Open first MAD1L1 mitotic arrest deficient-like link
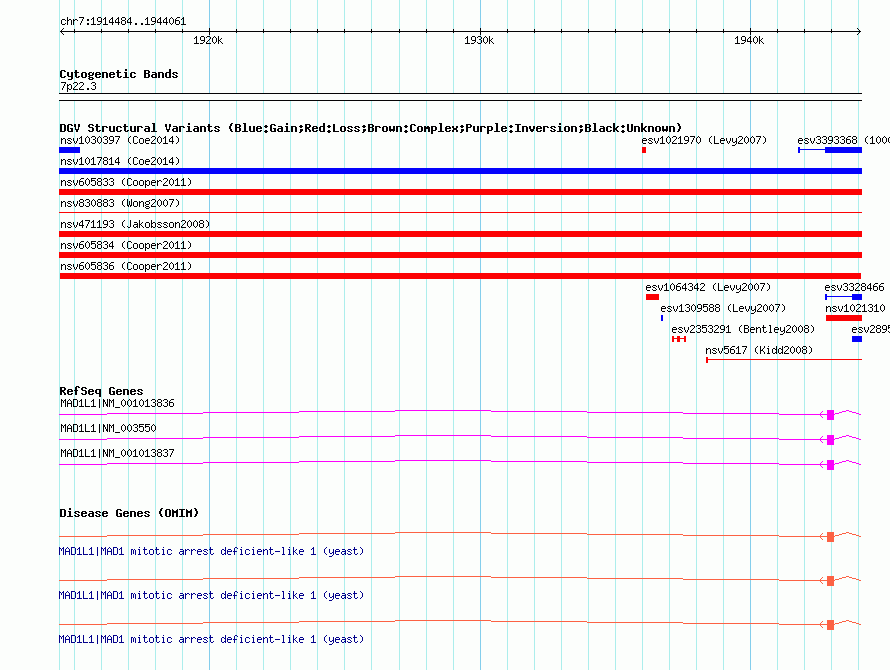 pos(211,551)
